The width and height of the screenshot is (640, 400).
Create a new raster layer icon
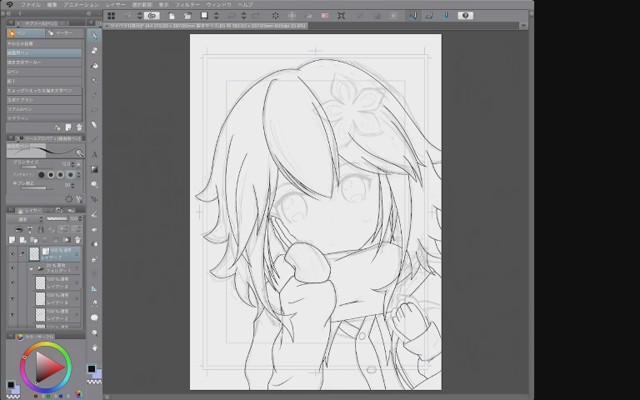(12, 240)
